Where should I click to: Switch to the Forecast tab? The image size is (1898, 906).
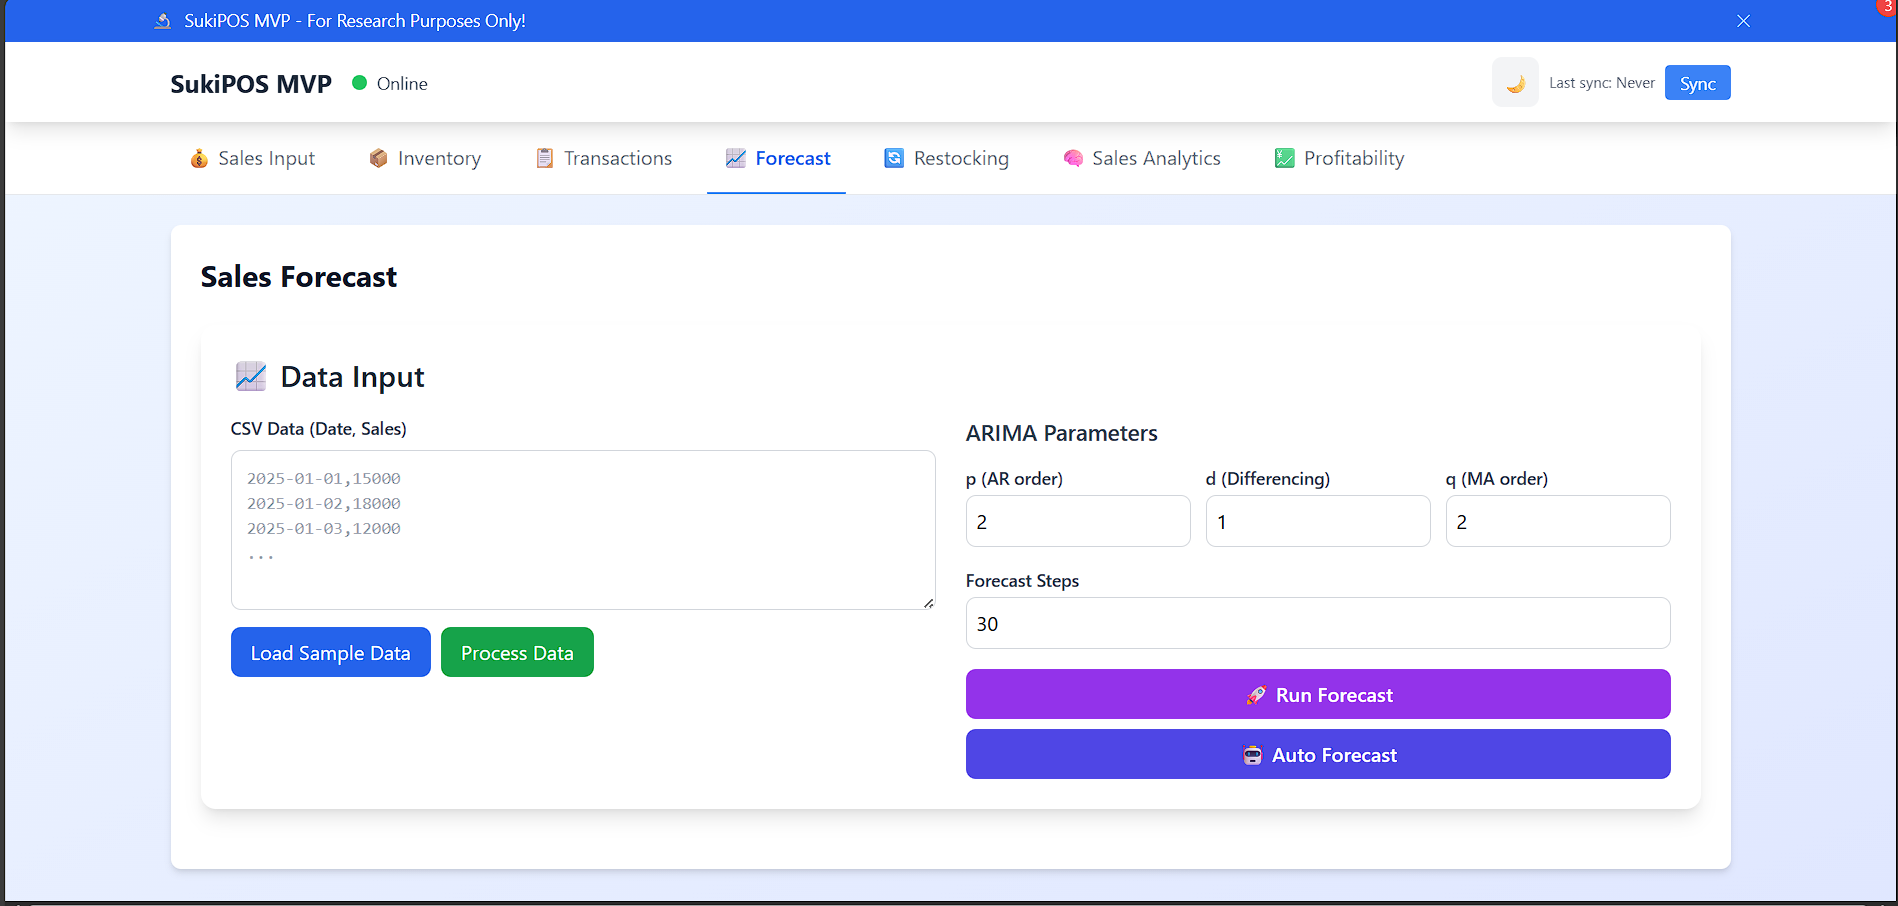[777, 158]
